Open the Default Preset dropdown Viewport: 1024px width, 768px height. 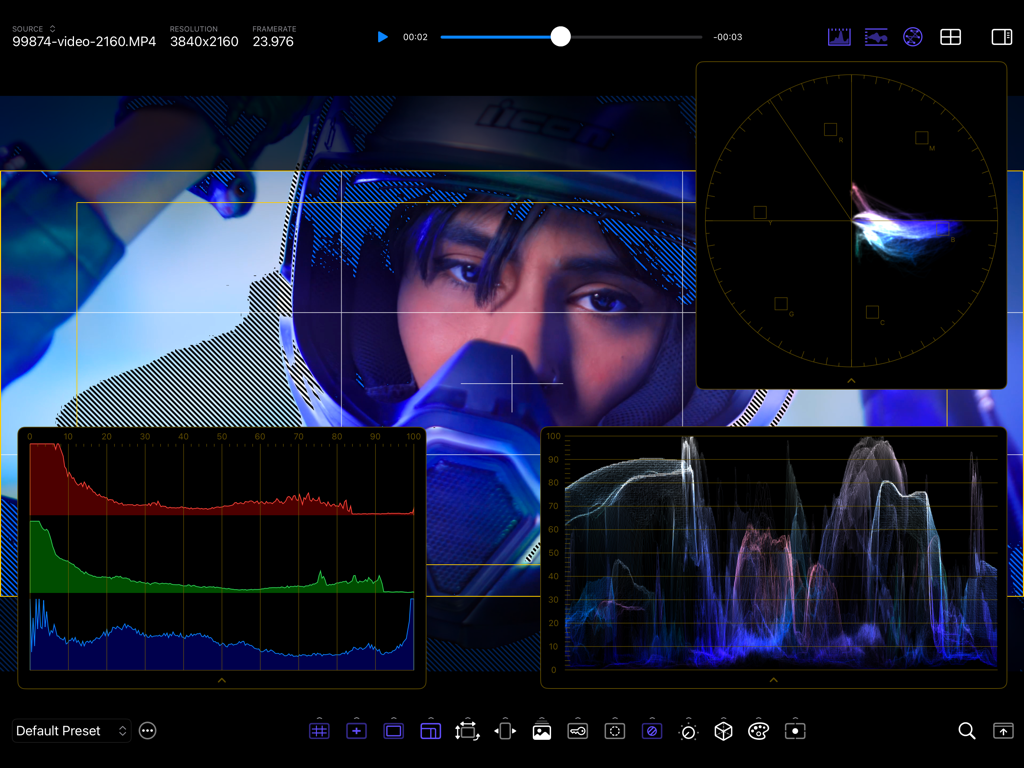71,730
